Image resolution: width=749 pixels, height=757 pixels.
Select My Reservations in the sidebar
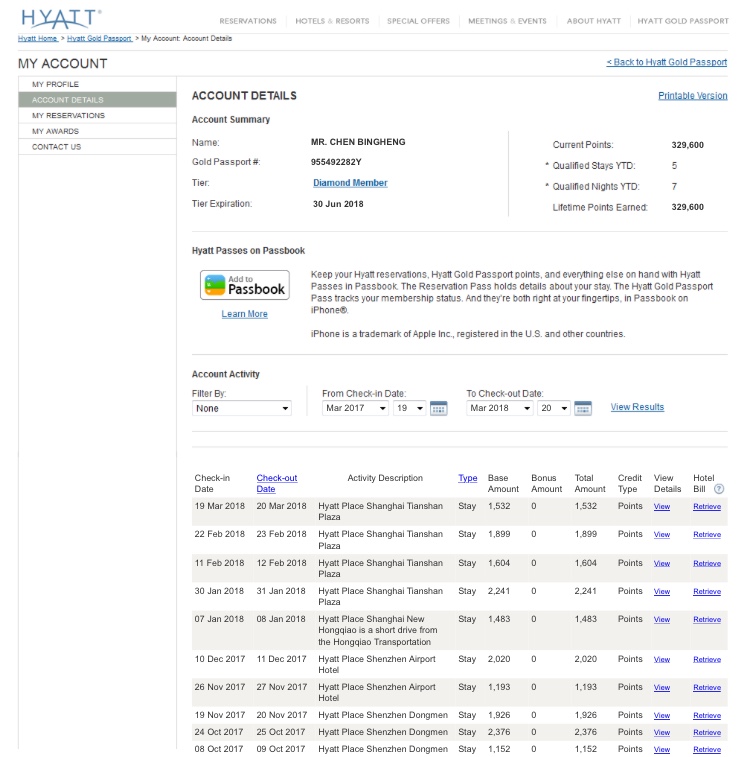point(97,115)
